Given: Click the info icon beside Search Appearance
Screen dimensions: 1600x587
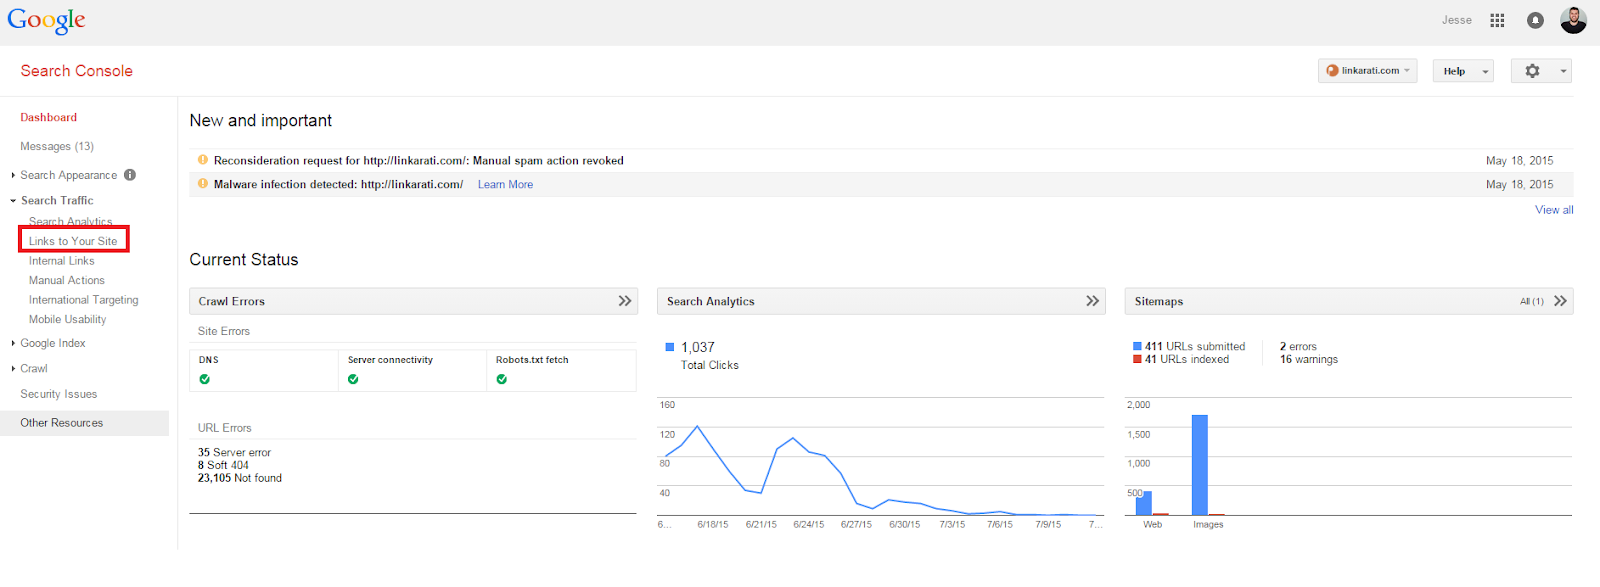Looking at the screenshot, I should tap(130, 175).
